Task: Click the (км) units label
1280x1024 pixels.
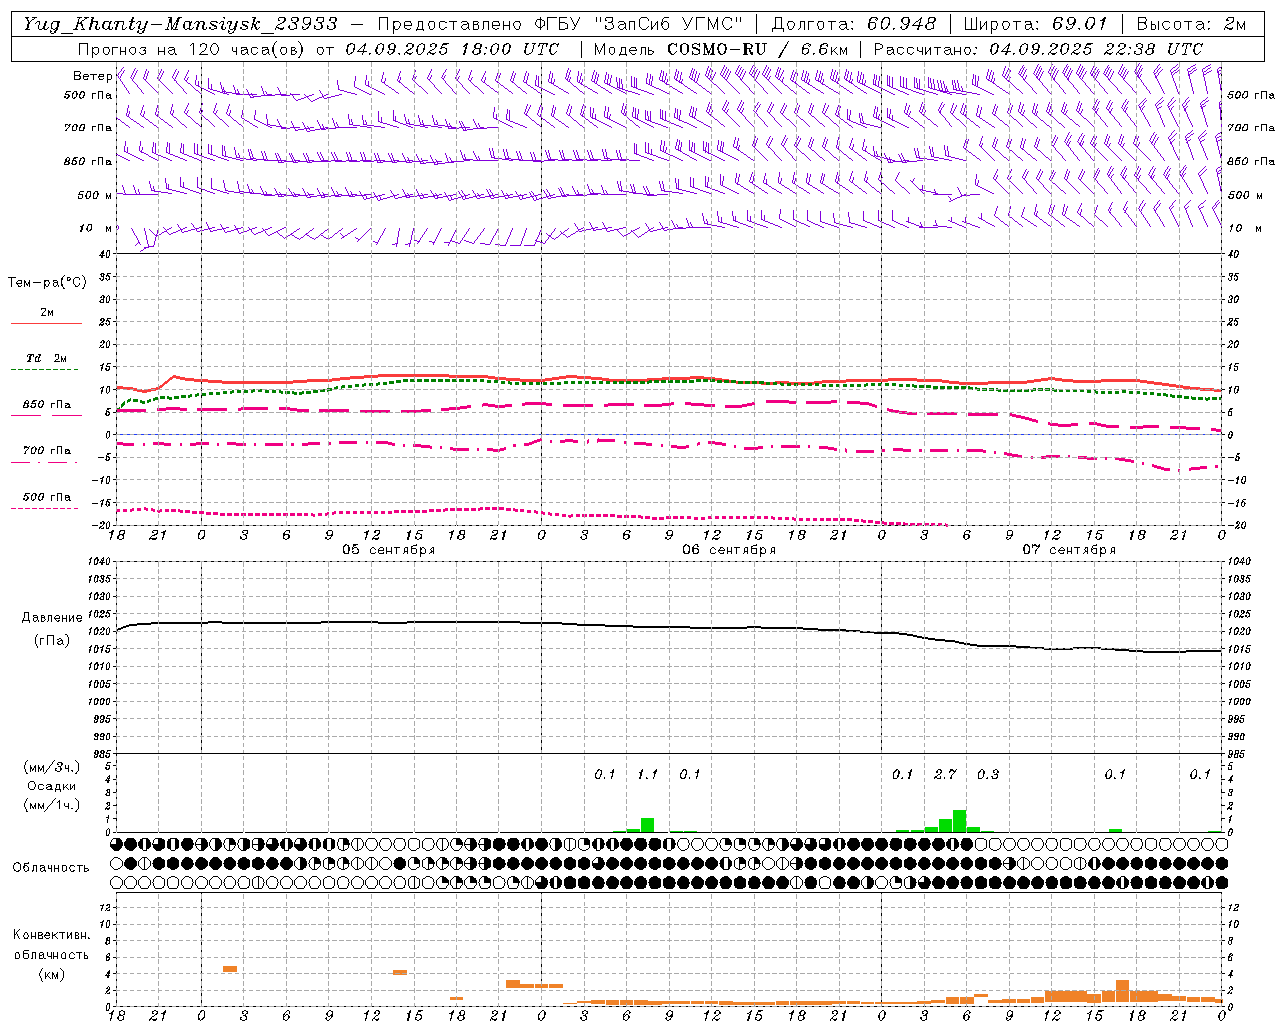Action: tap(51, 974)
